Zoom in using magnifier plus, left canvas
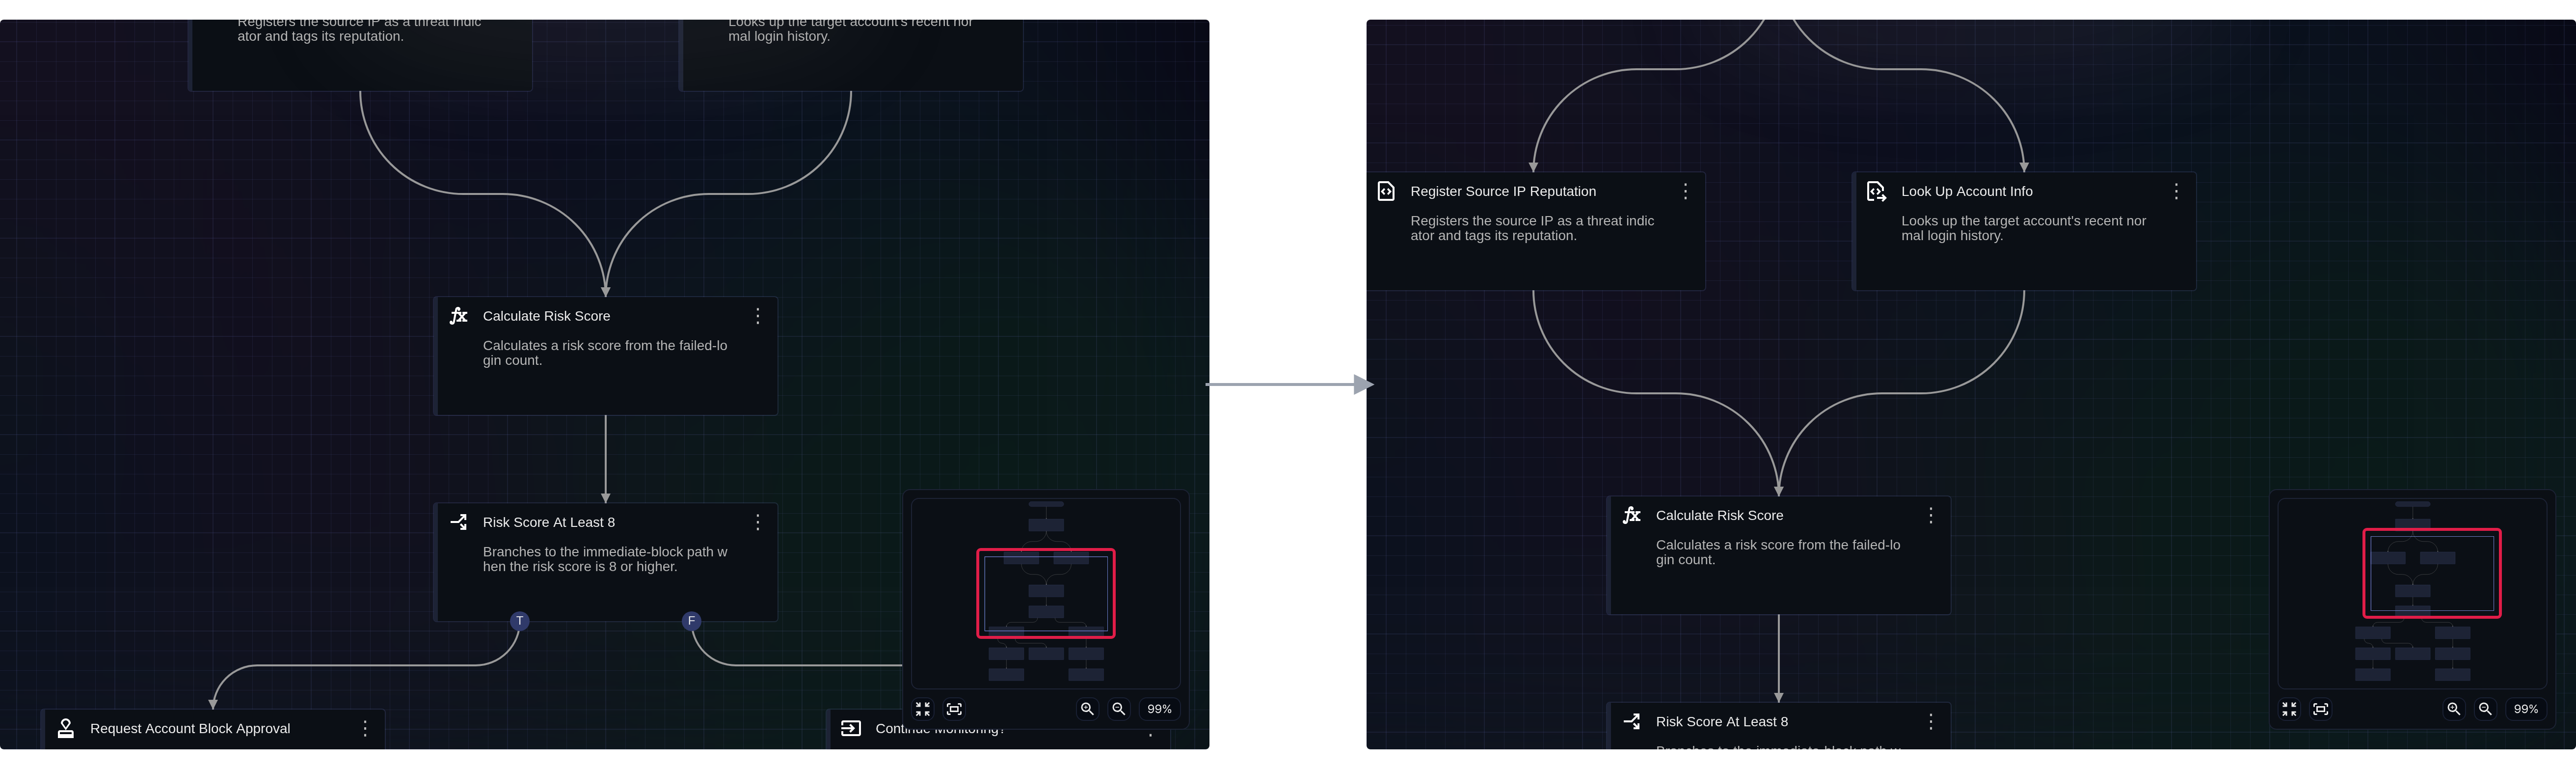This screenshot has width=2576, height=769. pos(1087,709)
